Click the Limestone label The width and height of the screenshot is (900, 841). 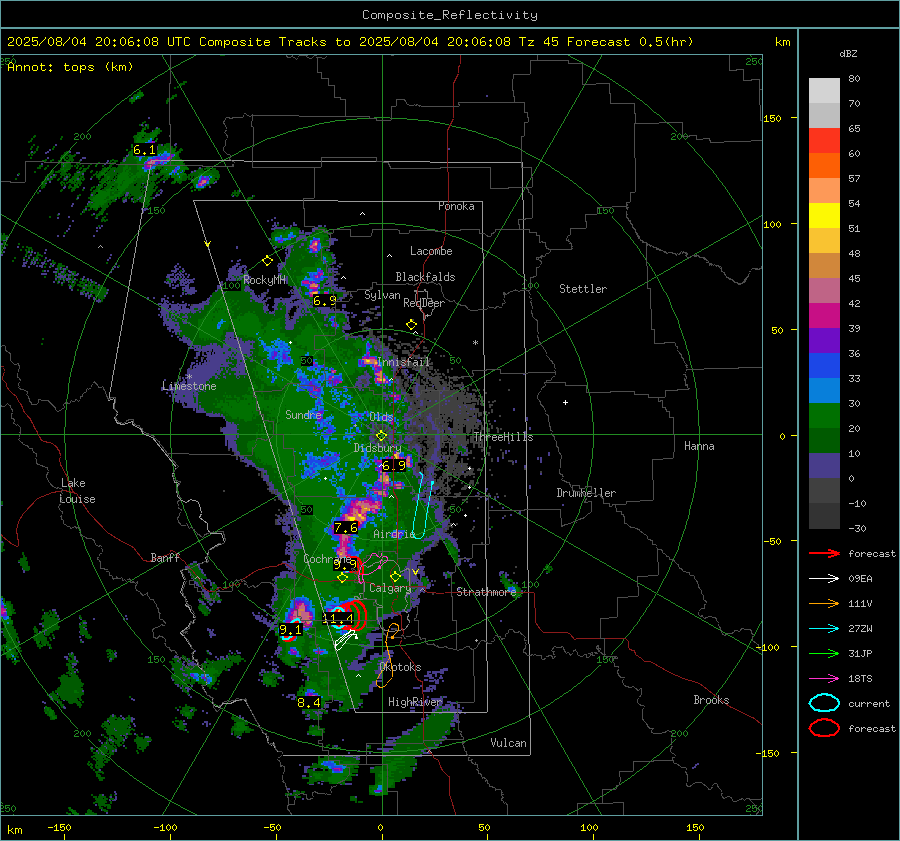point(189,386)
